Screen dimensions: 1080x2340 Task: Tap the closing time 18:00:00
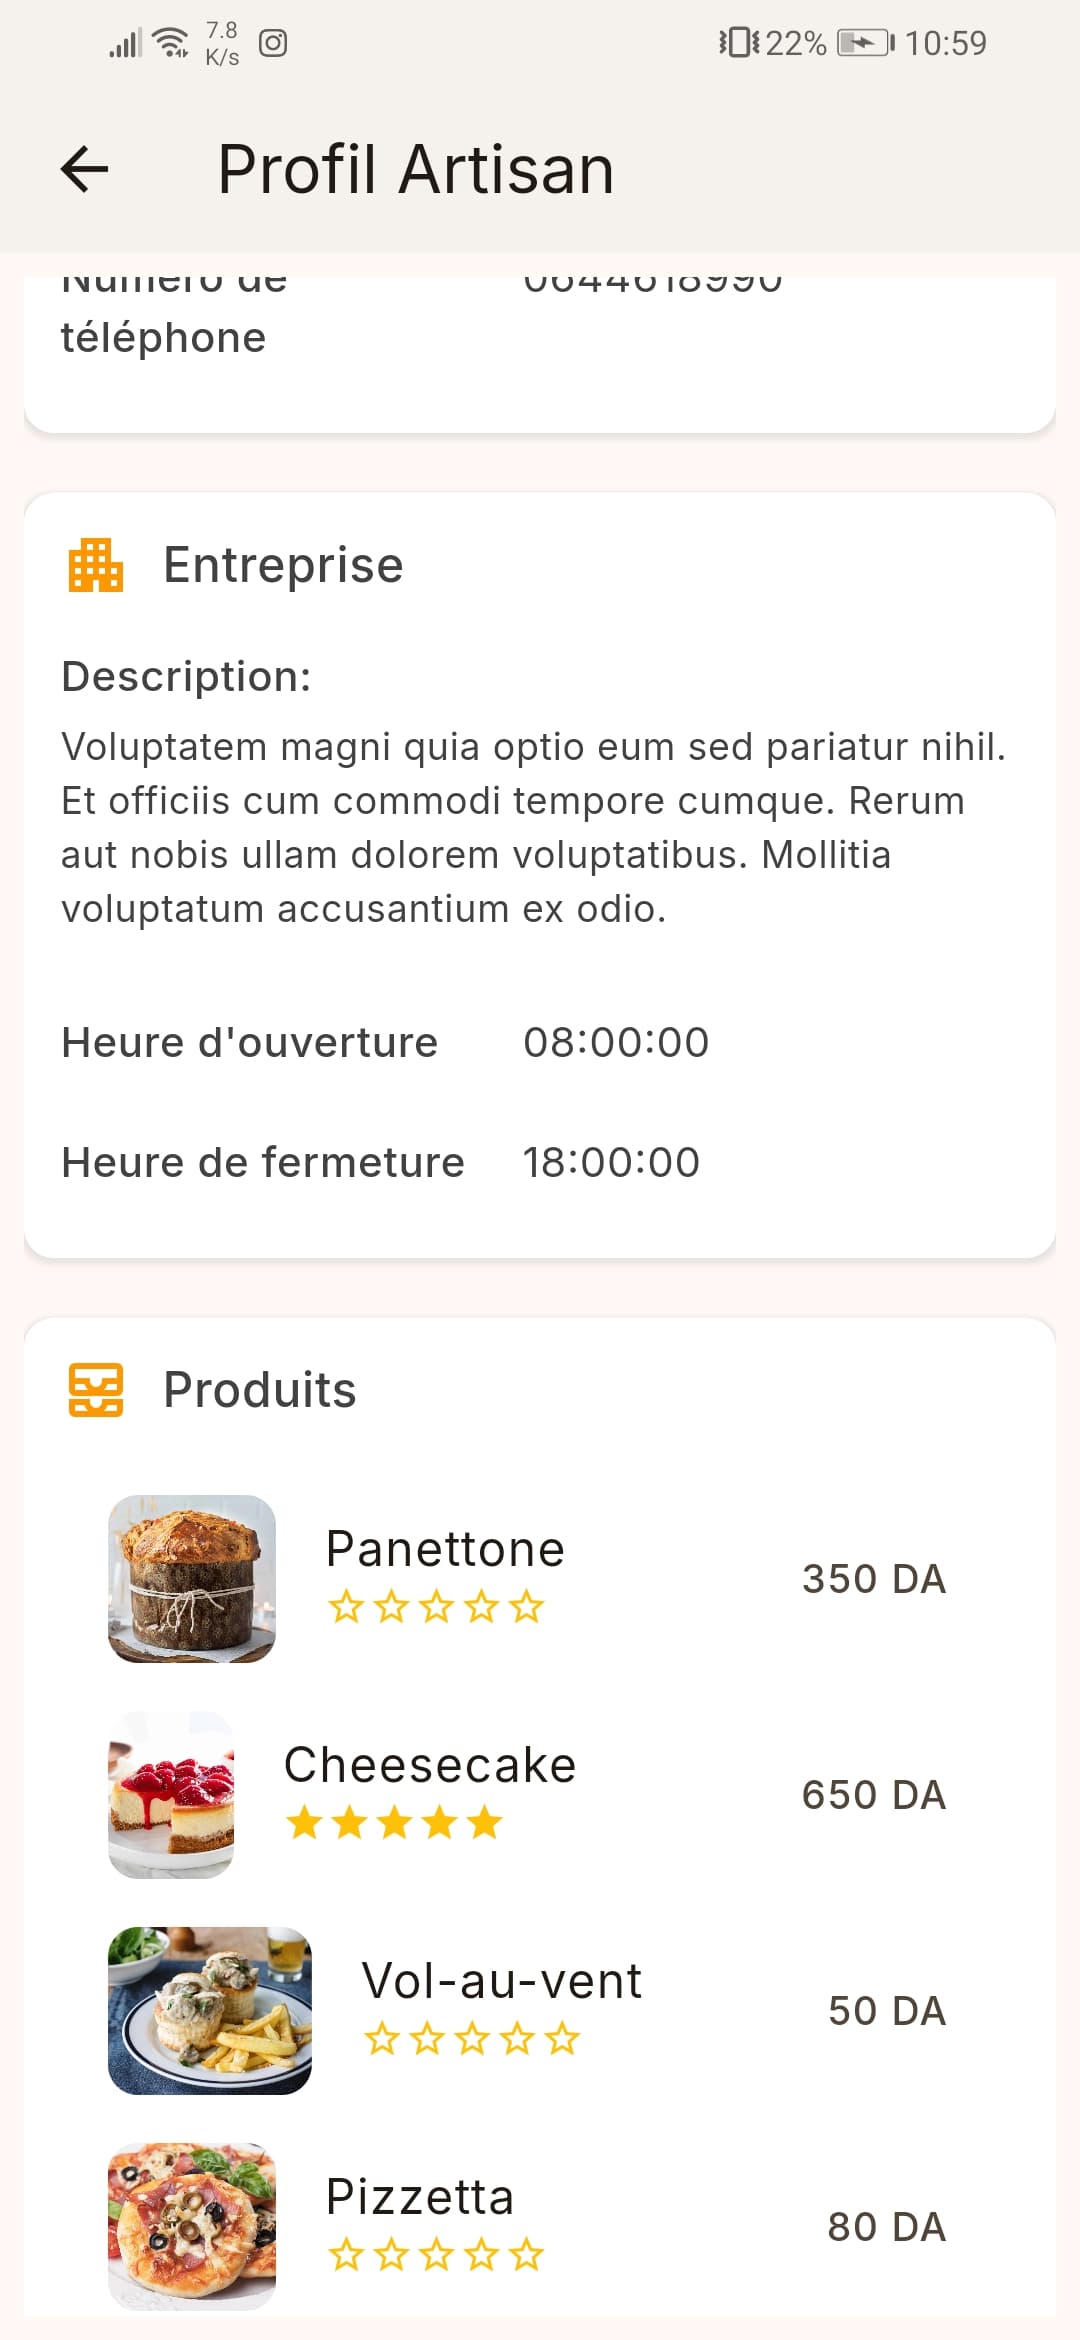tap(611, 1162)
